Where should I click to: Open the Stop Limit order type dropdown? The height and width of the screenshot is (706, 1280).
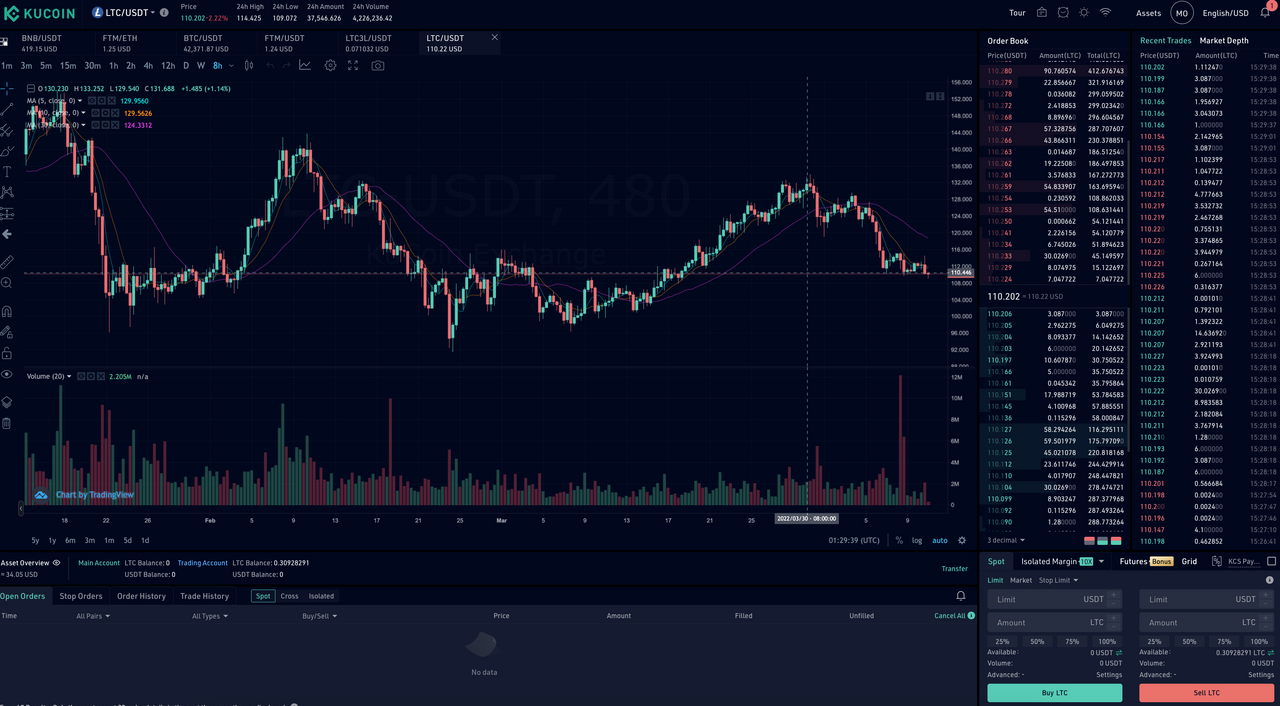(x=1059, y=580)
